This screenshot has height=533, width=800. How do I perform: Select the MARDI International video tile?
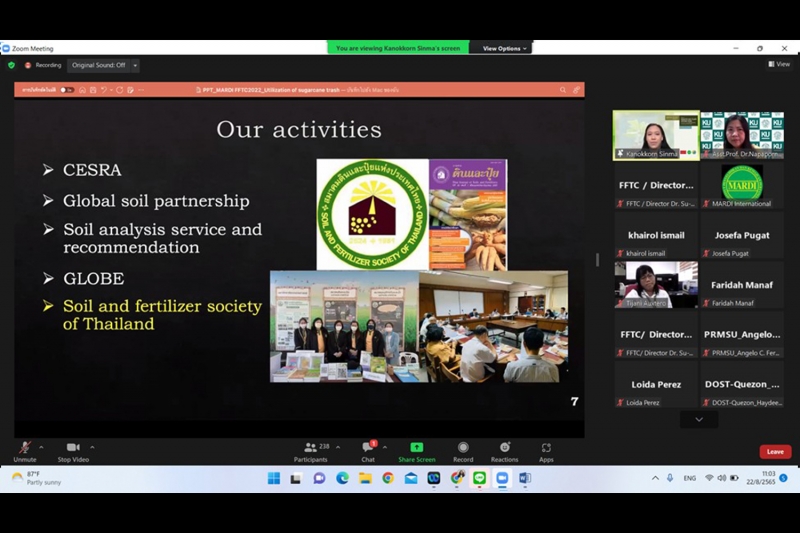[742, 185]
